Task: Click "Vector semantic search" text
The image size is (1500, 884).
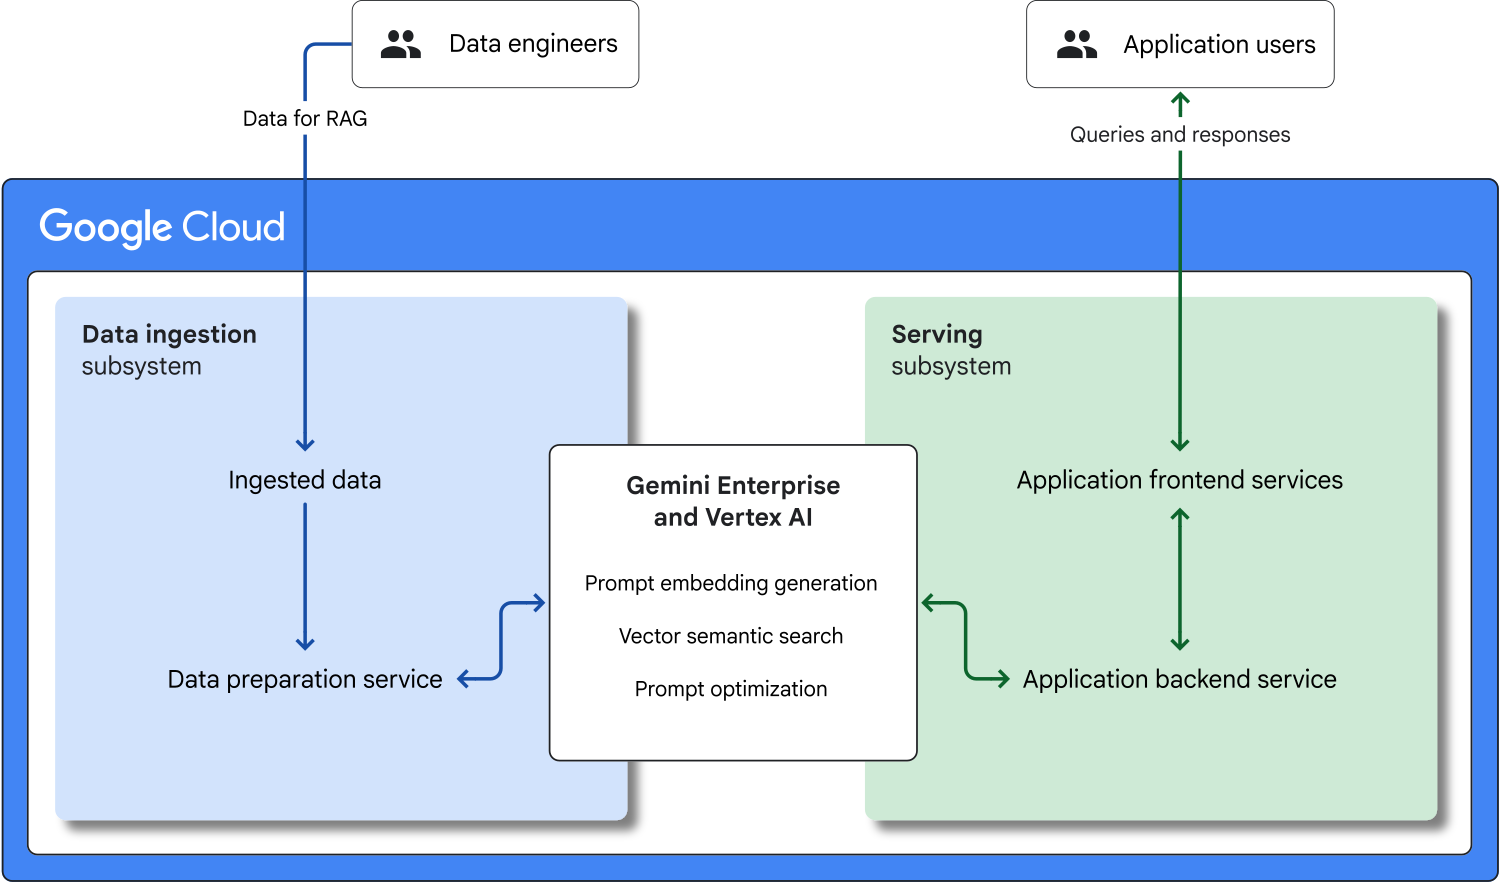Action: coord(731,636)
